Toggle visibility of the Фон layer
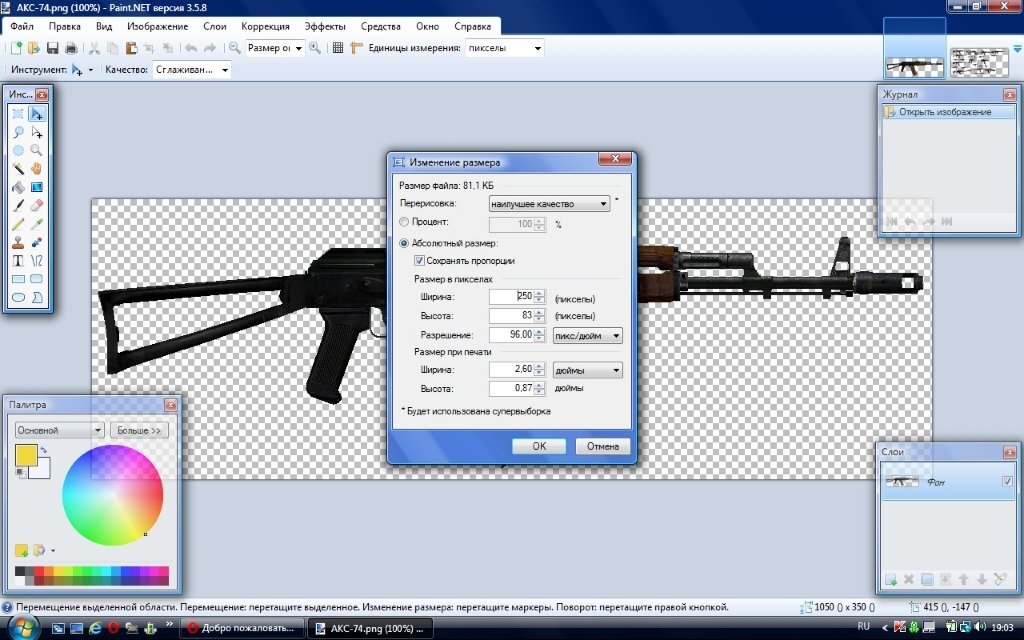The image size is (1024, 640). tap(1006, 483)
